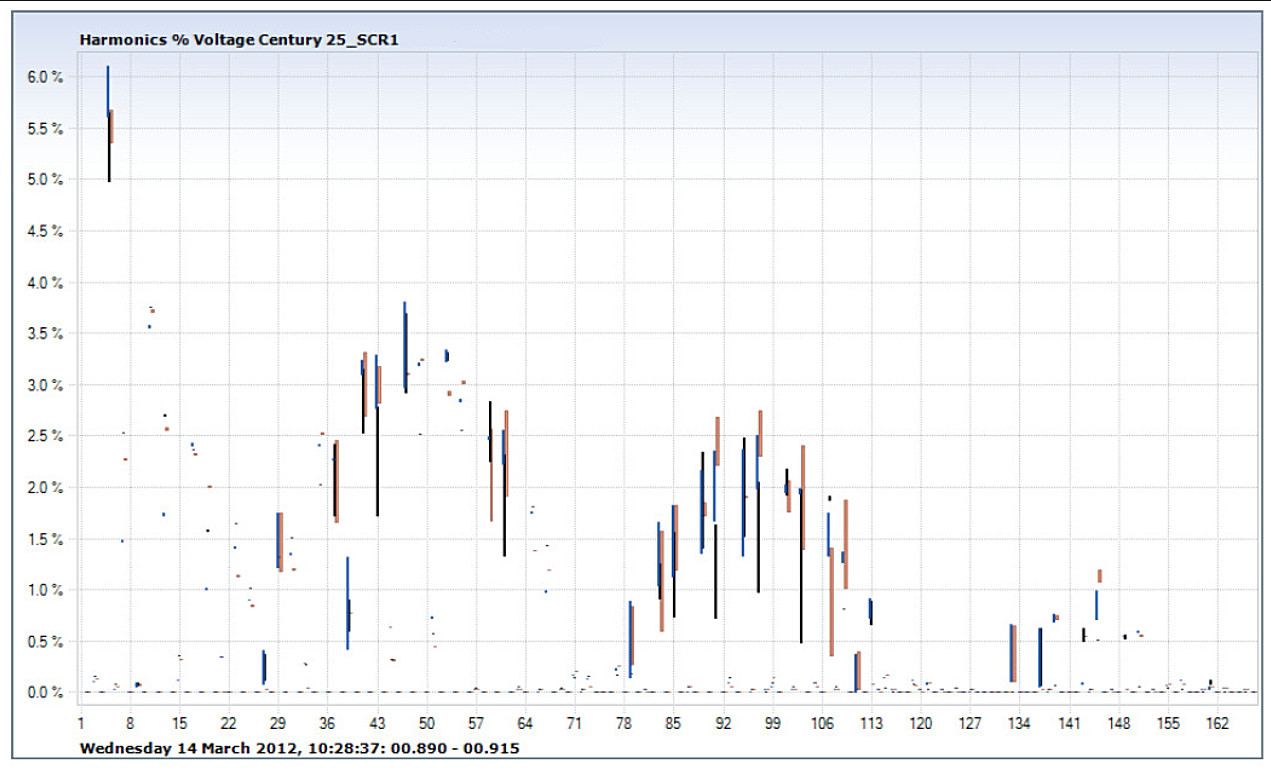The width and height of the screenshot is (1271, 773).
Task: Click harmonic number '1' on x-axis
Action: click(x=81, y=722)
